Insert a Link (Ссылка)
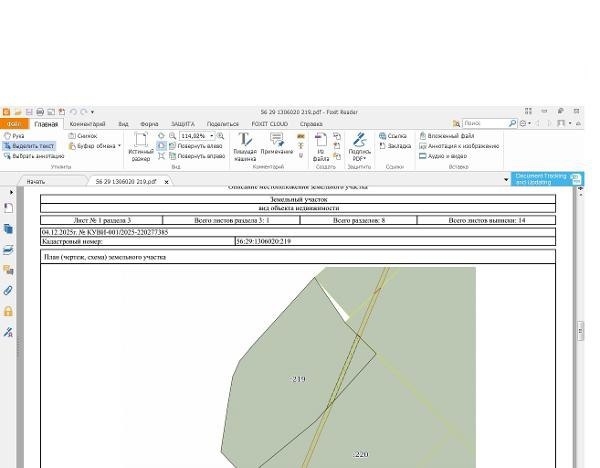The width and height of the screenshot is (600, 468). 392,136
